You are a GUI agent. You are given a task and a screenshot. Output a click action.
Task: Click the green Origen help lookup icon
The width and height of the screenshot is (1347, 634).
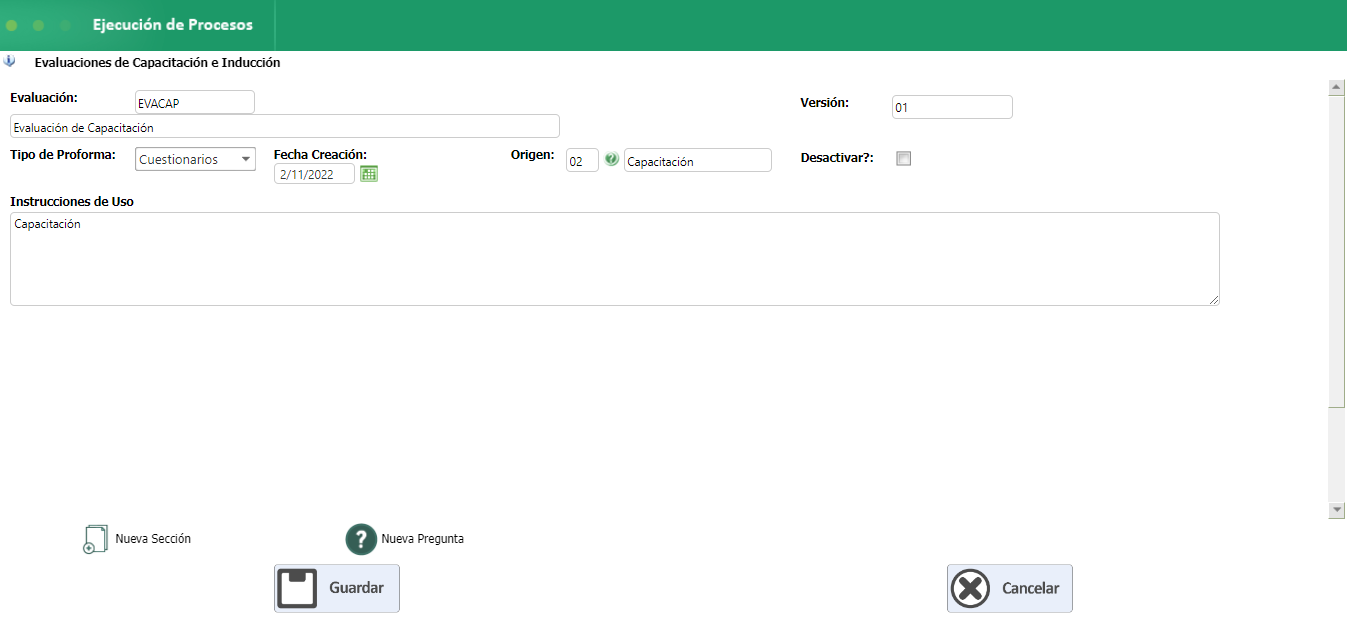click(x=611, y=159)
